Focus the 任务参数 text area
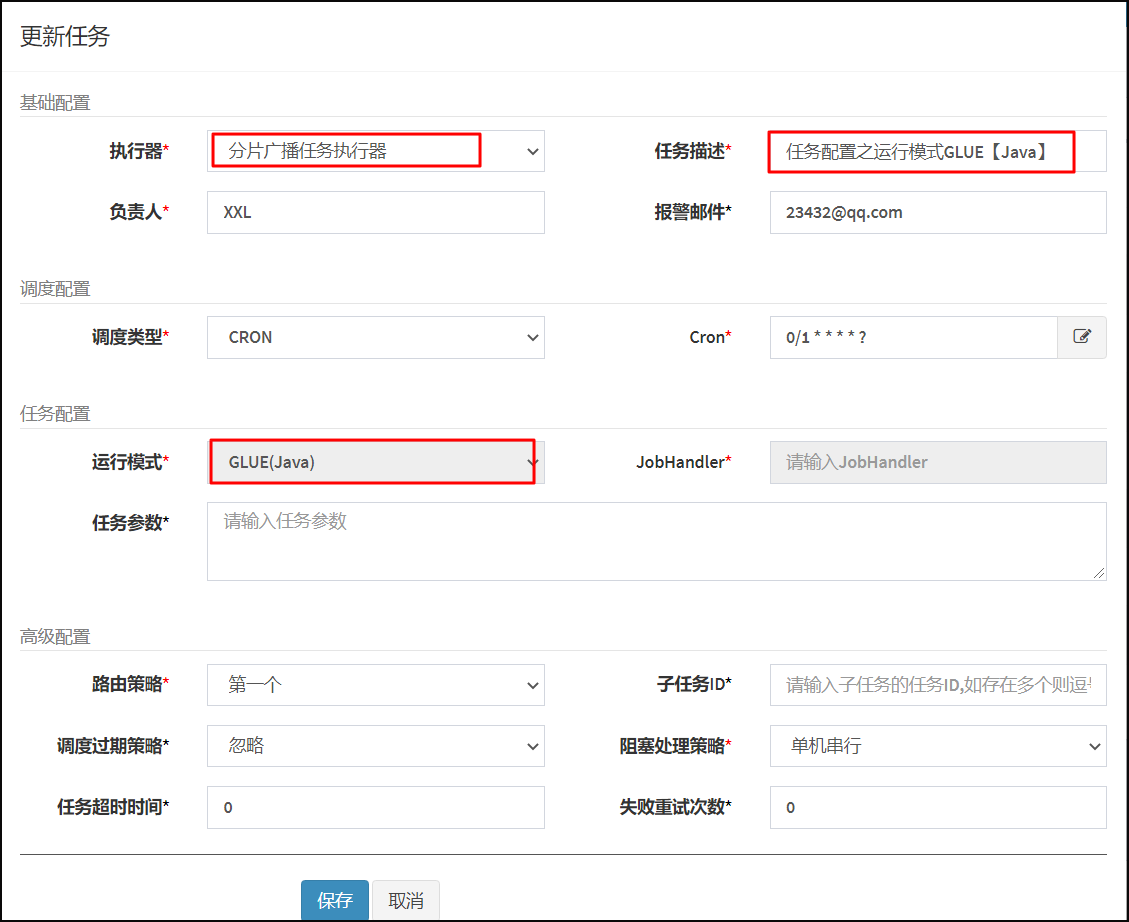The image size is (1129, 922). [x=657, y=541]
